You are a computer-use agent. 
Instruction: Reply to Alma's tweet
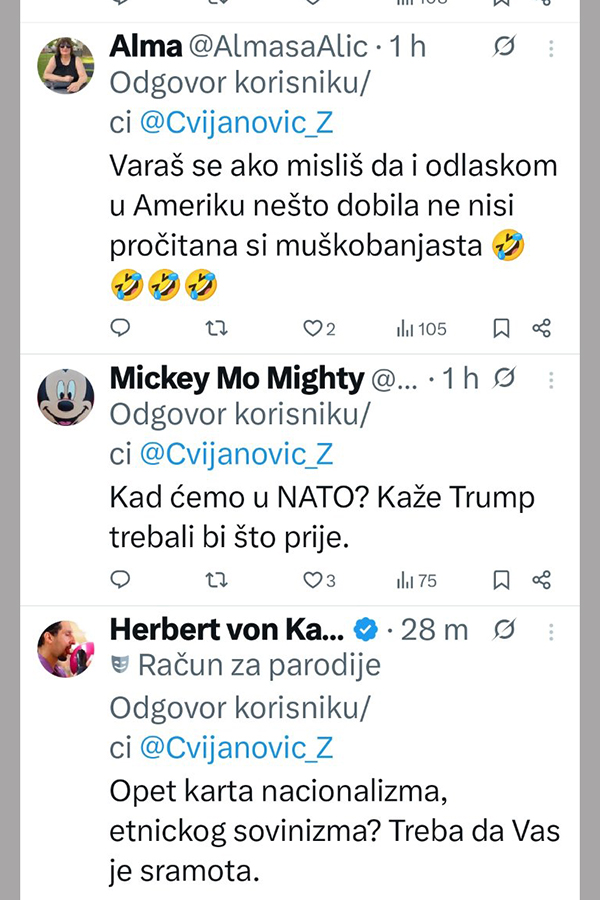120,328
